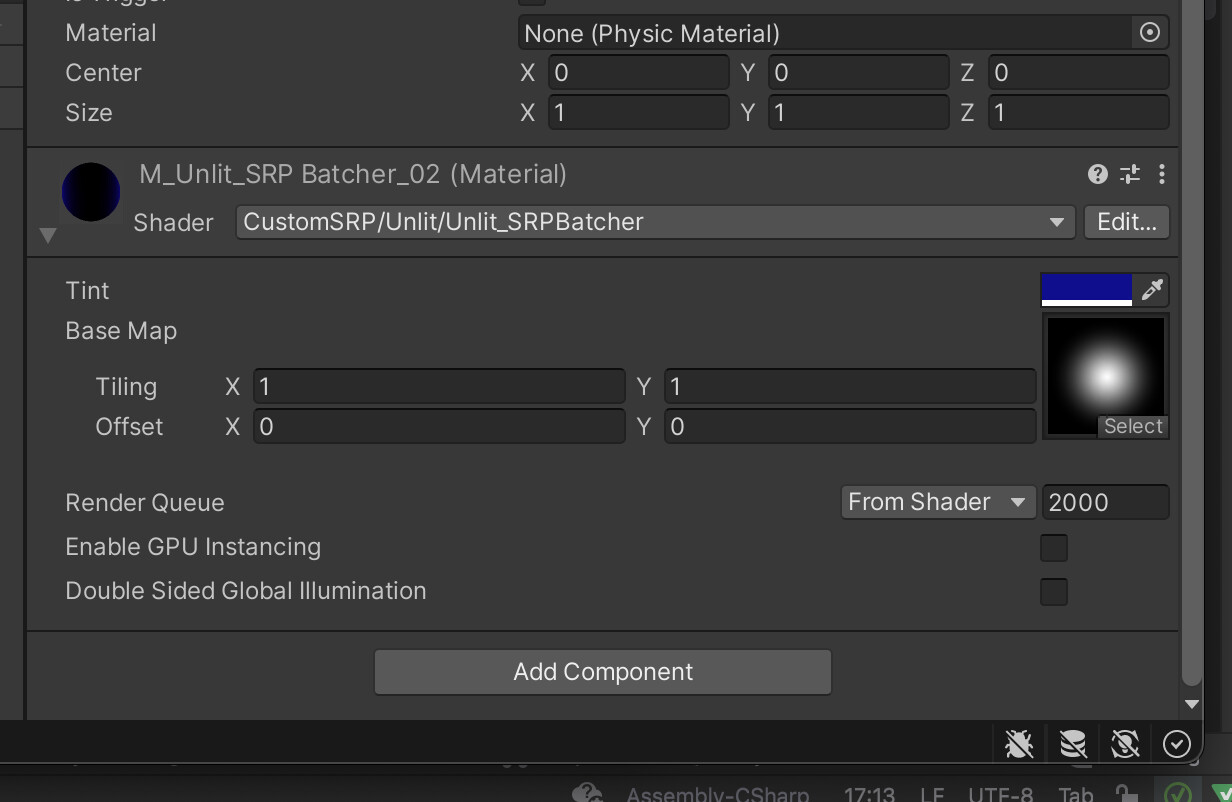The width and height of the screenshot is (1232, 802).
Task: Click the Center X input field
Action: pyautogui.click(x=638, y=73)
